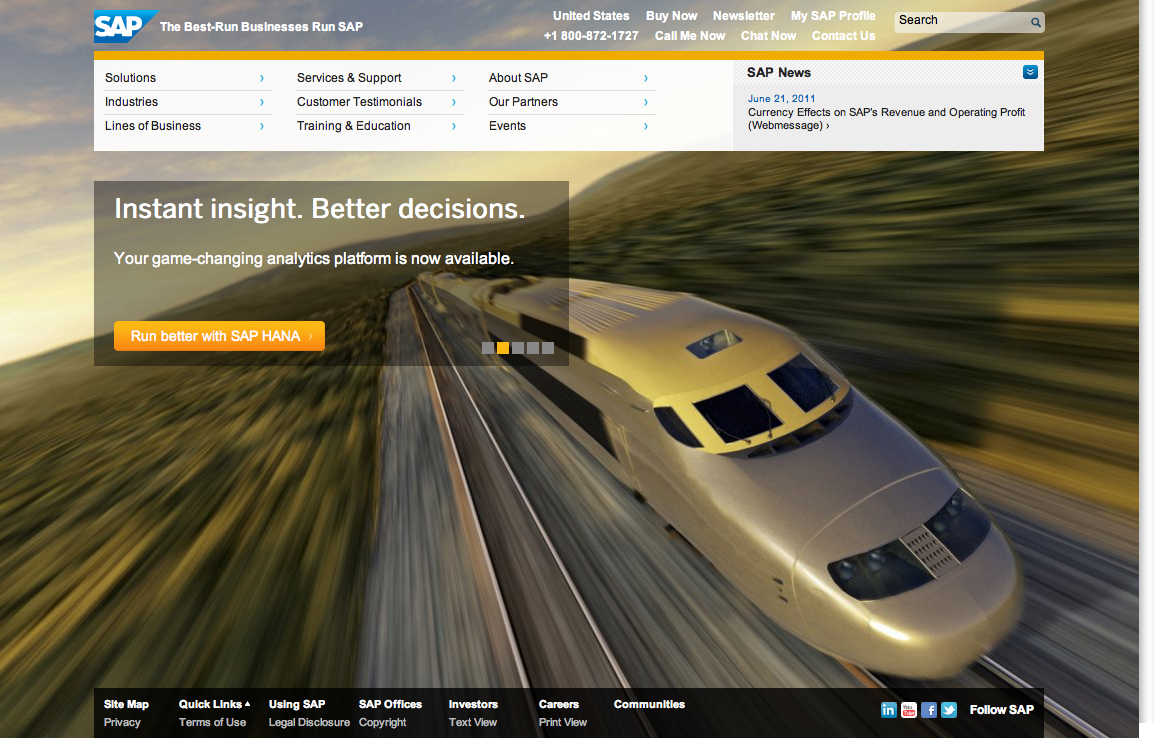Expand the Events arrow
Viewport: 1154px width, 738px height.
pyautogui.click(x=645, y=127)
